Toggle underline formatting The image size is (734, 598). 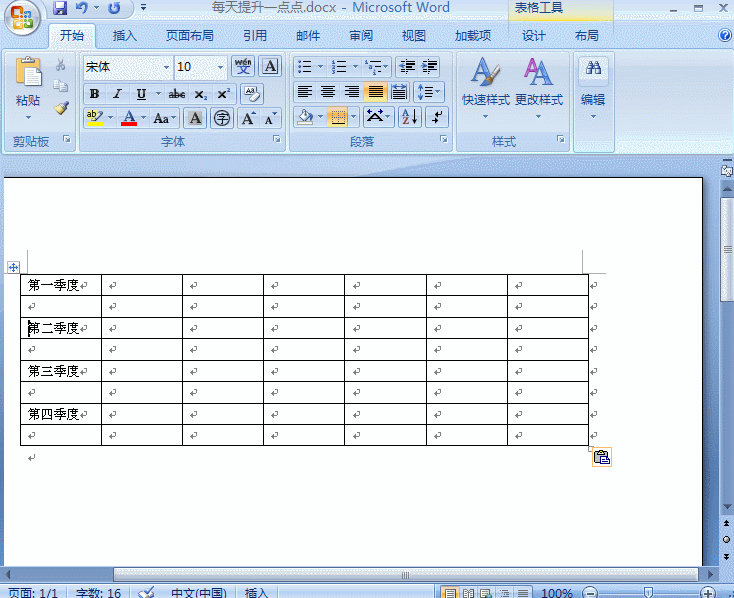(141, 94)
